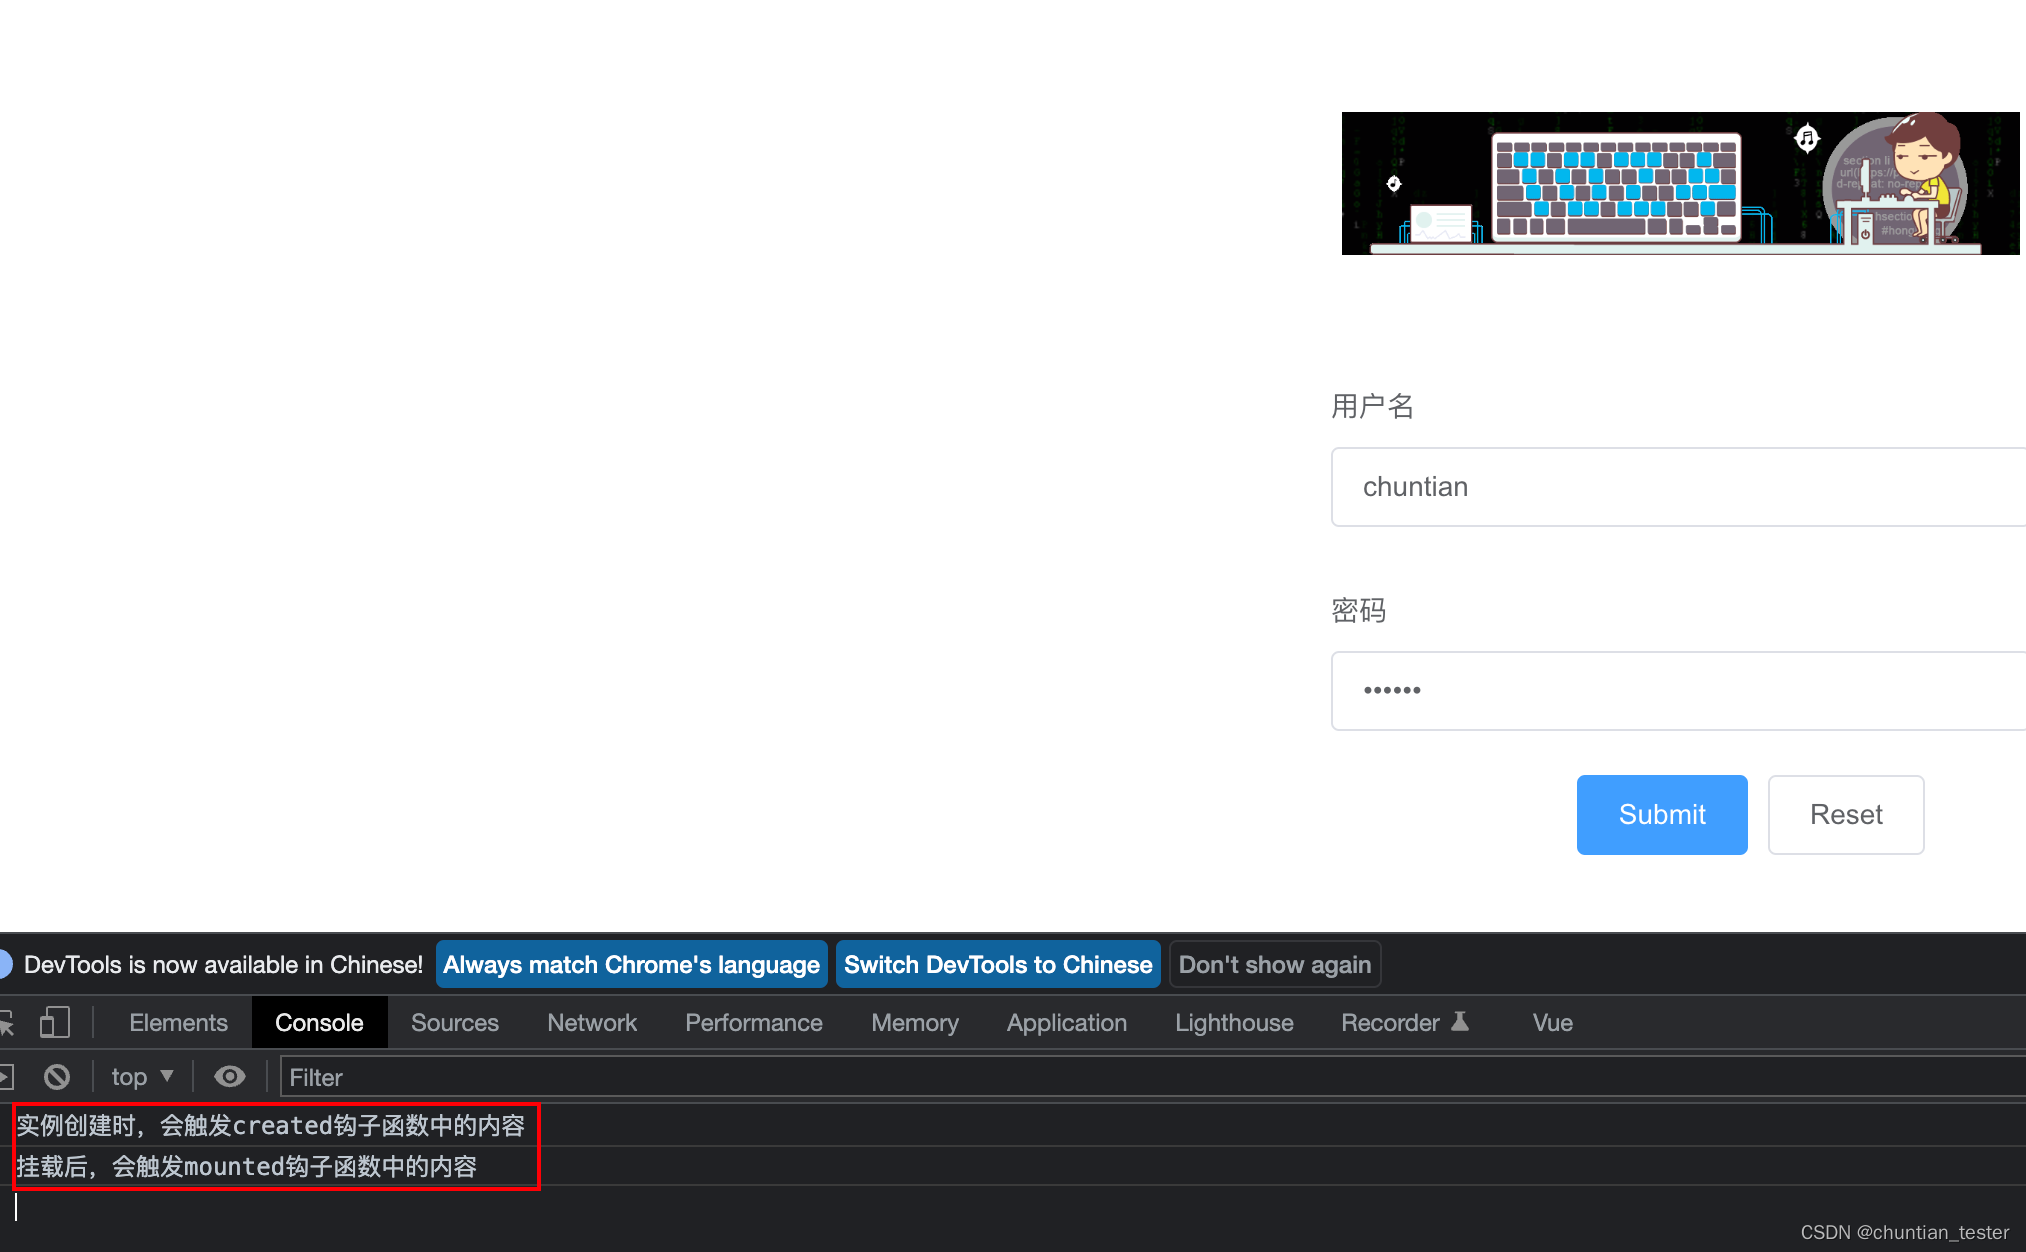Click the blue info icon beside DevTools message
The width and height of the screenshot is (2026, 1252).
click(4, 964)
